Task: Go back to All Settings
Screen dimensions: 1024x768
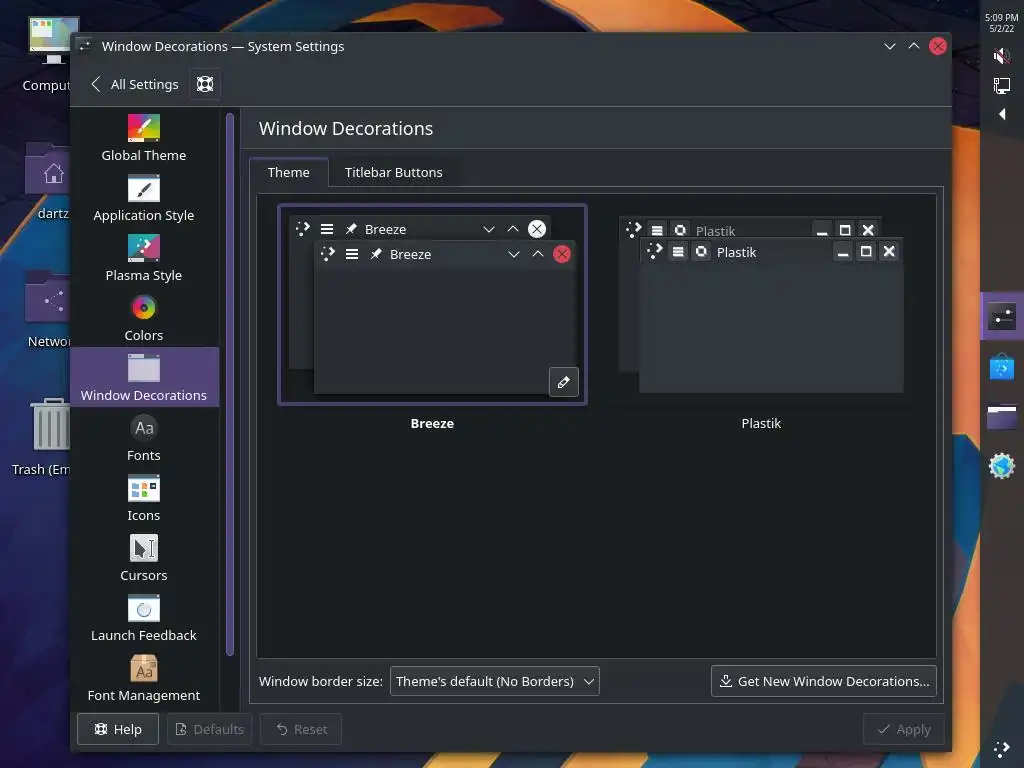Action: tap(135, 84)
